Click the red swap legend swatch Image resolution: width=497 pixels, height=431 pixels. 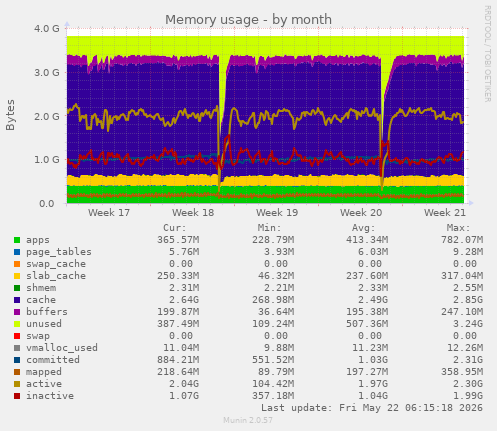[x=17, y=336]
